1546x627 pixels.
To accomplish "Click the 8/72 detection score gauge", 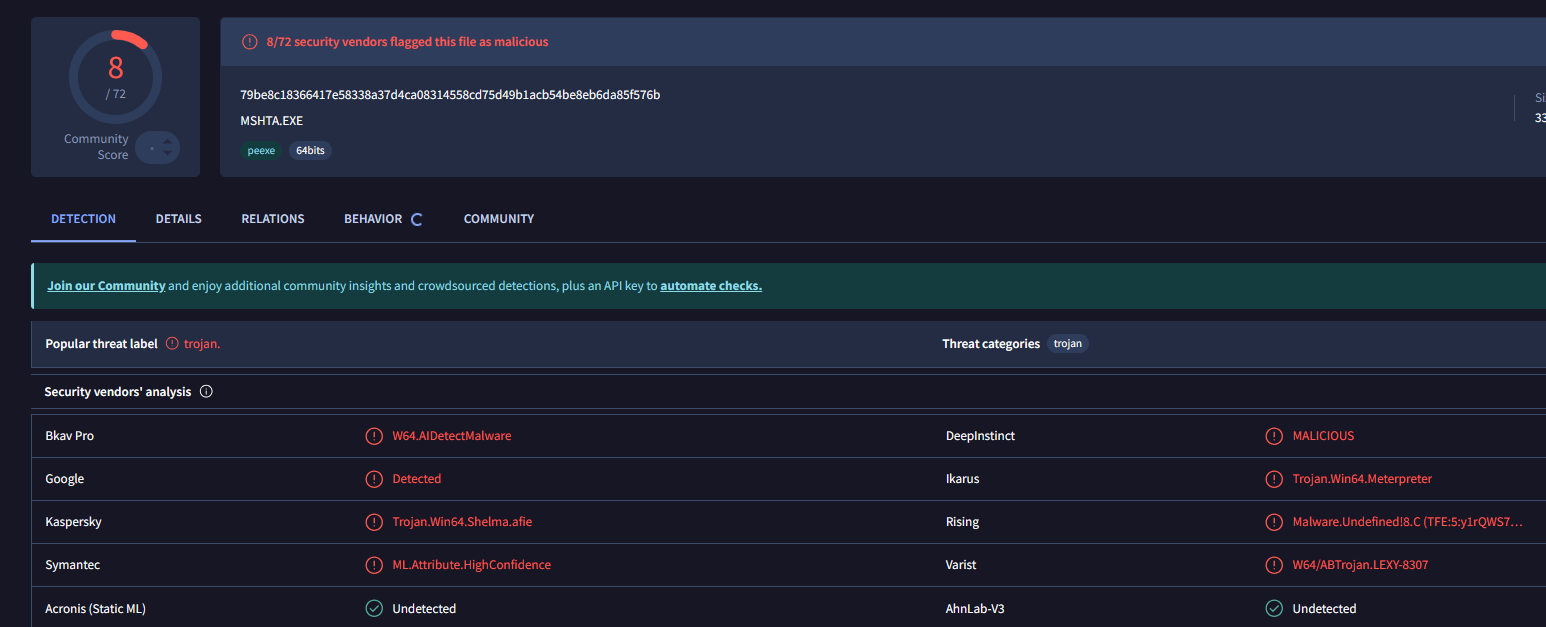I will click(115, 77).
